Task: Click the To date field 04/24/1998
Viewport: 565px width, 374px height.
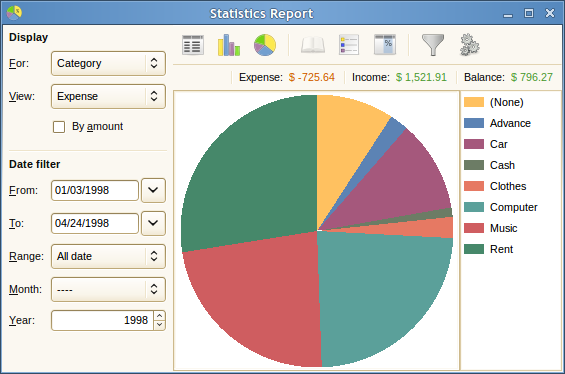Action: 95,223
